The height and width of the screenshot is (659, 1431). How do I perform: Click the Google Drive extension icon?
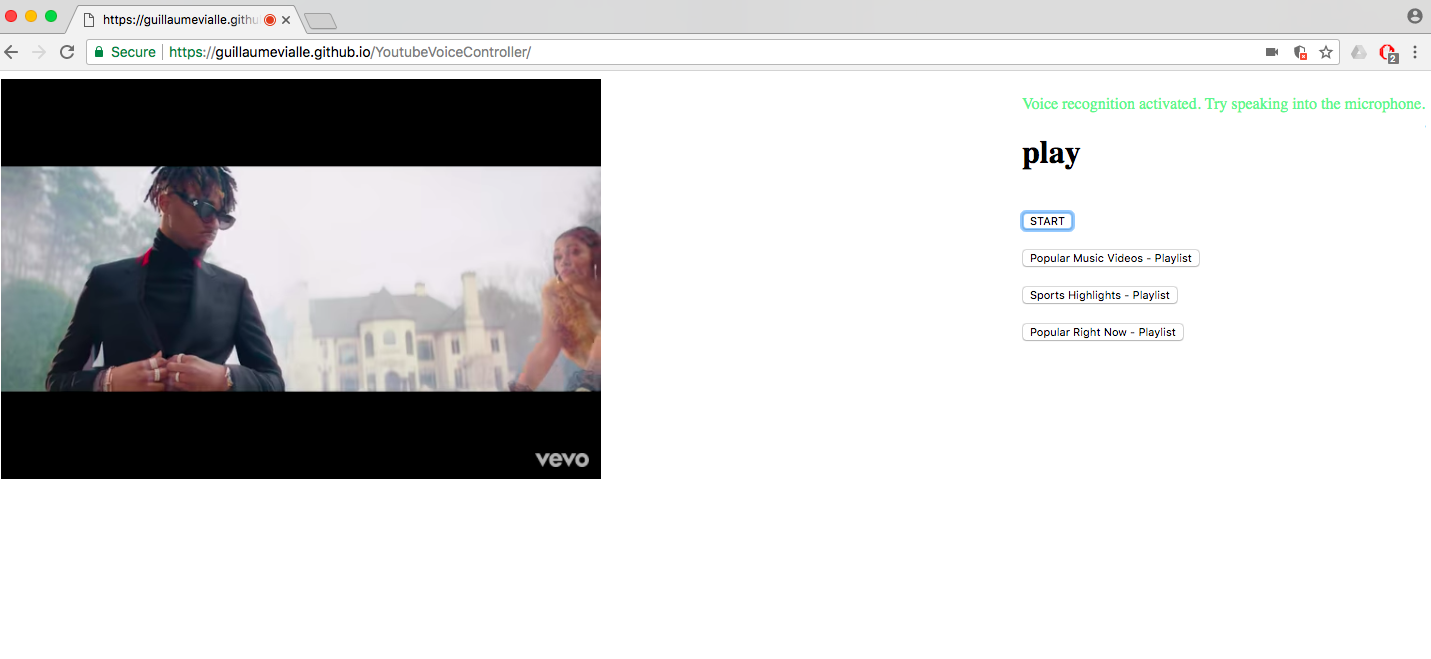[x=1359, y=52]
